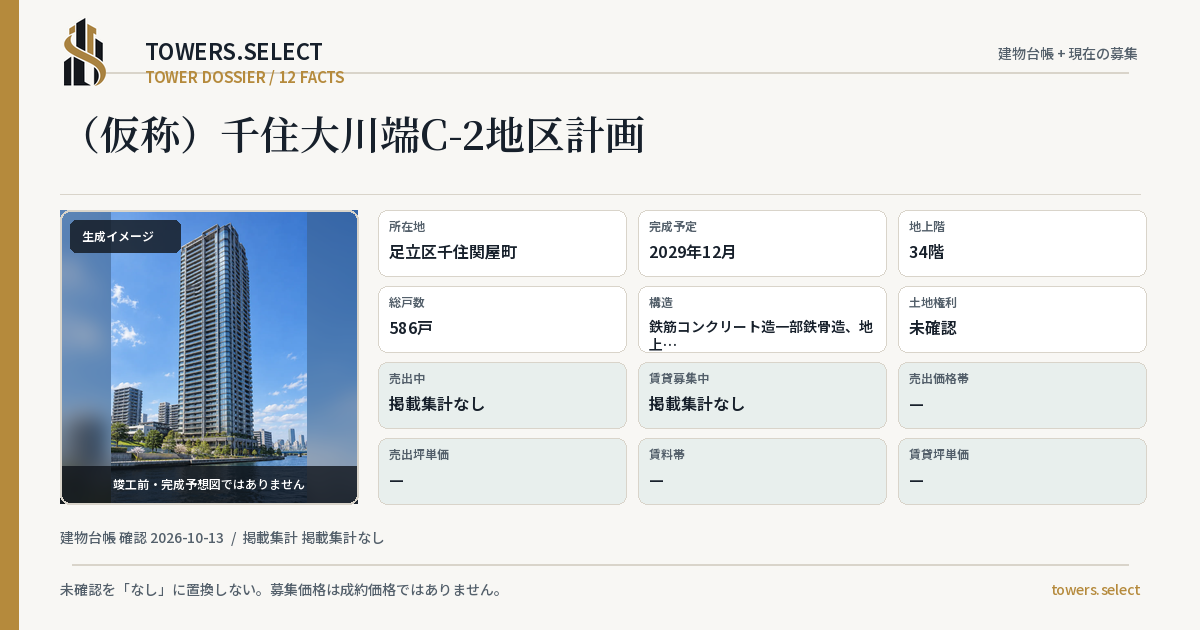The height and width of the screenshot is (630, 1200).
Task: Select the 賃貸坪単価 card
Action: [1022, 471]
